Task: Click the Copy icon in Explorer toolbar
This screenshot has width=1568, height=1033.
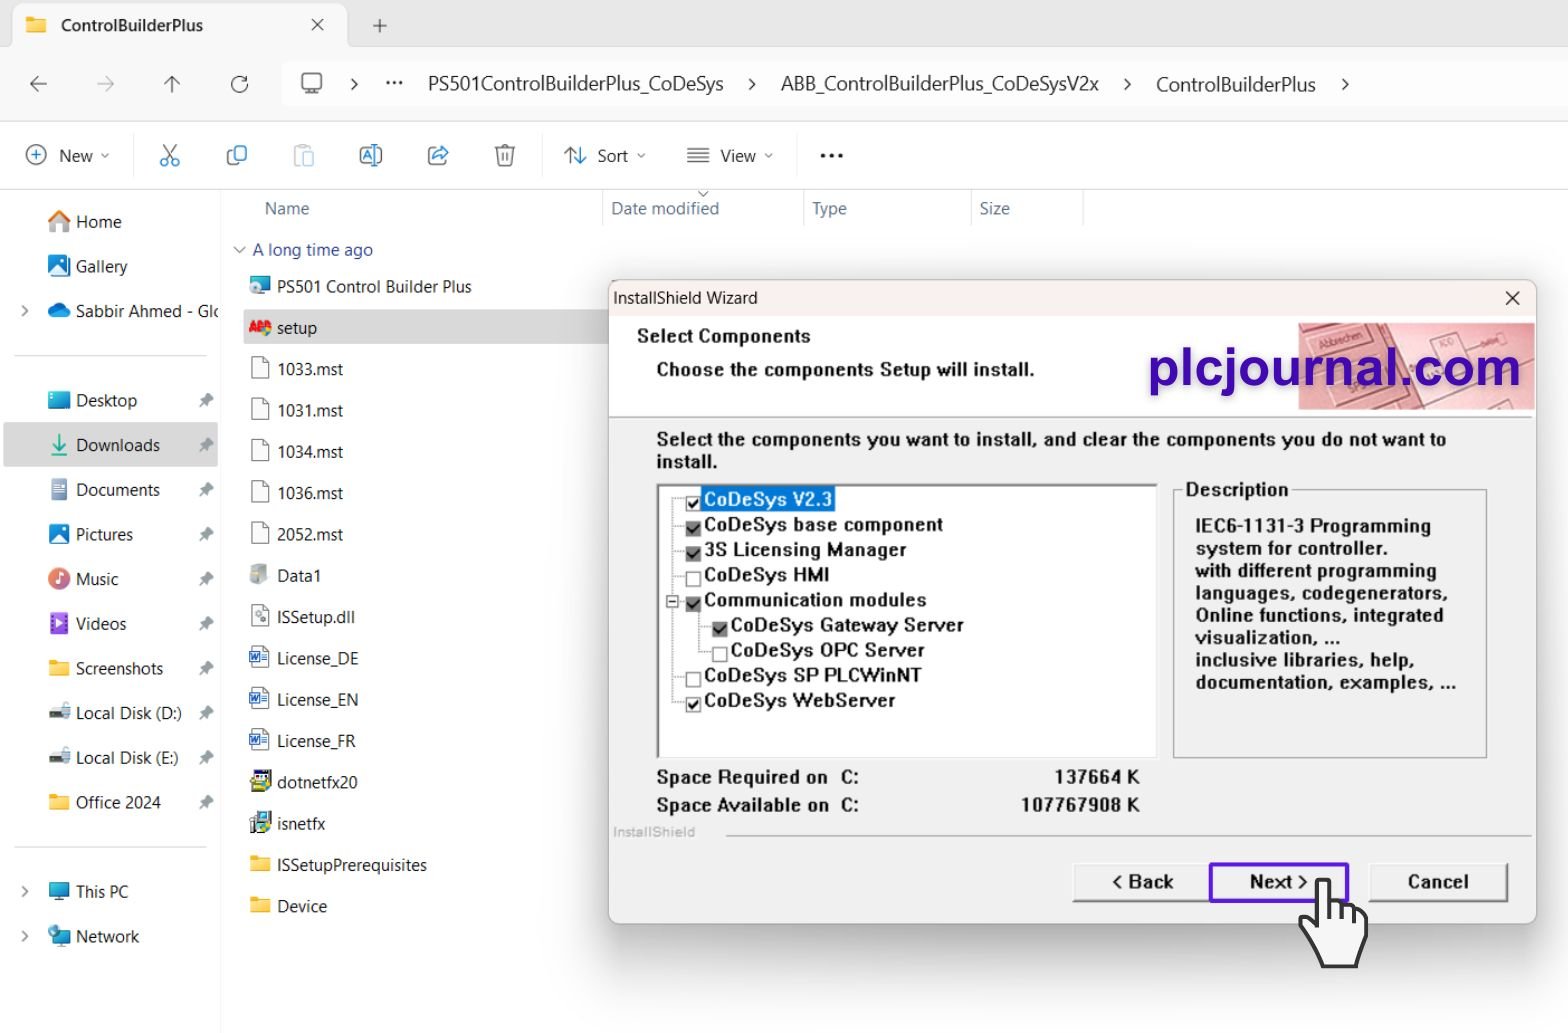Action: [237, 155]
